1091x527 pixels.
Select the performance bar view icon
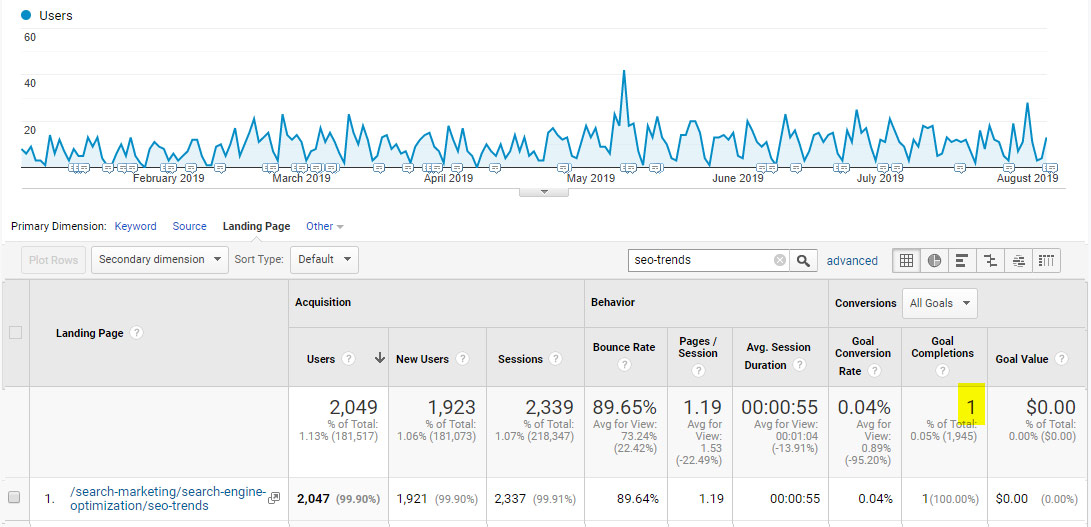(x=962, y=260)
